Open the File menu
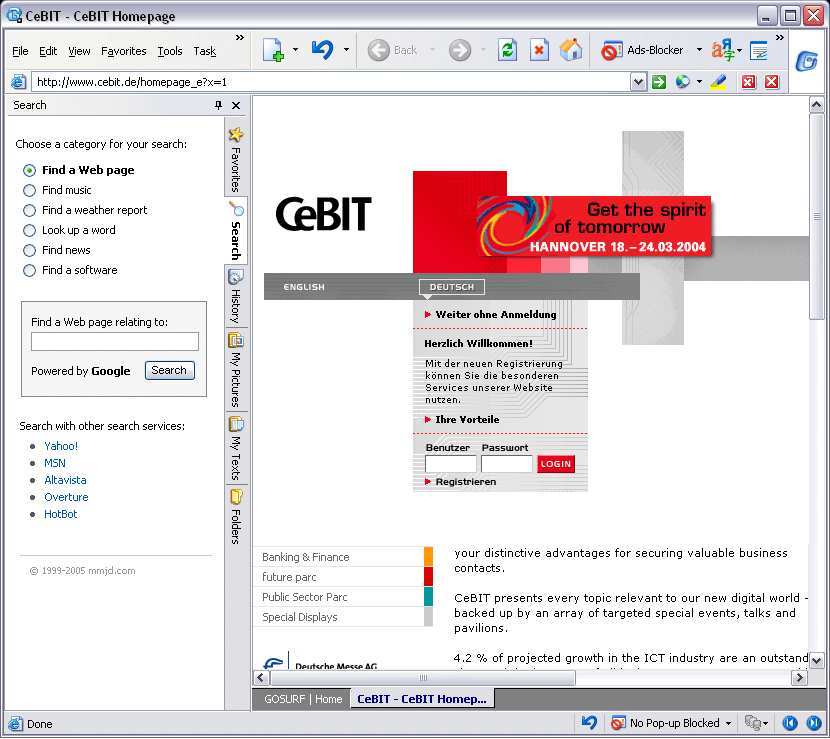Image resolution: width=830 pixels, height=739 pixels. [20, 51]
